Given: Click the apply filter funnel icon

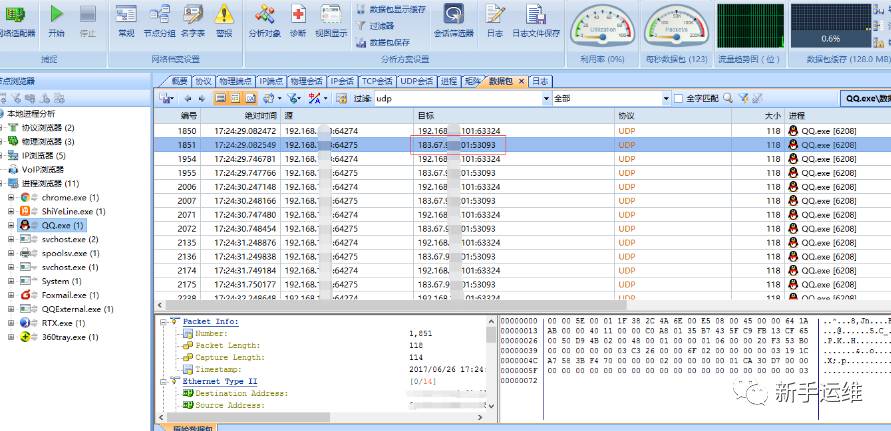Looking at the screenshot, I should pyautogui.click(x=743, y=98).
